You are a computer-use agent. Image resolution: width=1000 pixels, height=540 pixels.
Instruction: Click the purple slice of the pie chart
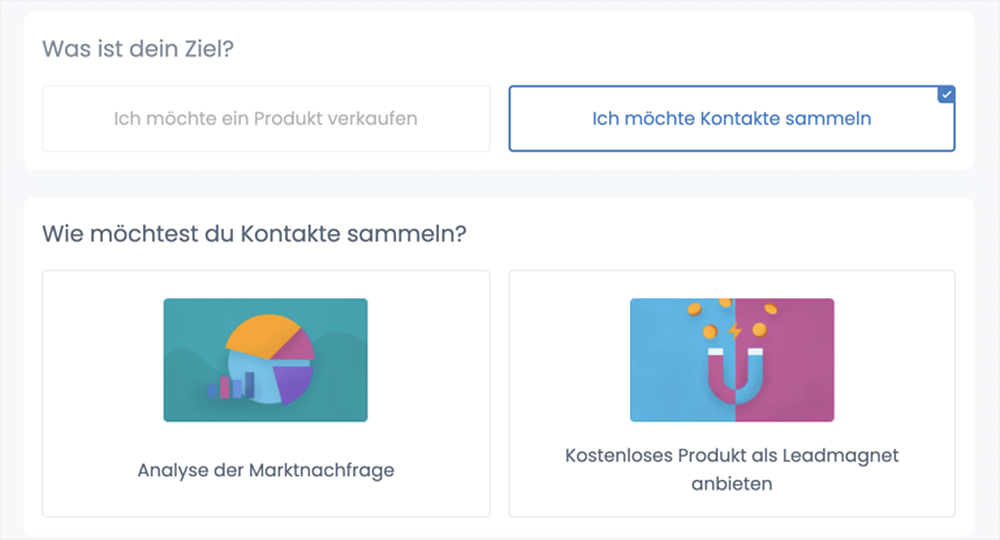[x=295, y=380]
